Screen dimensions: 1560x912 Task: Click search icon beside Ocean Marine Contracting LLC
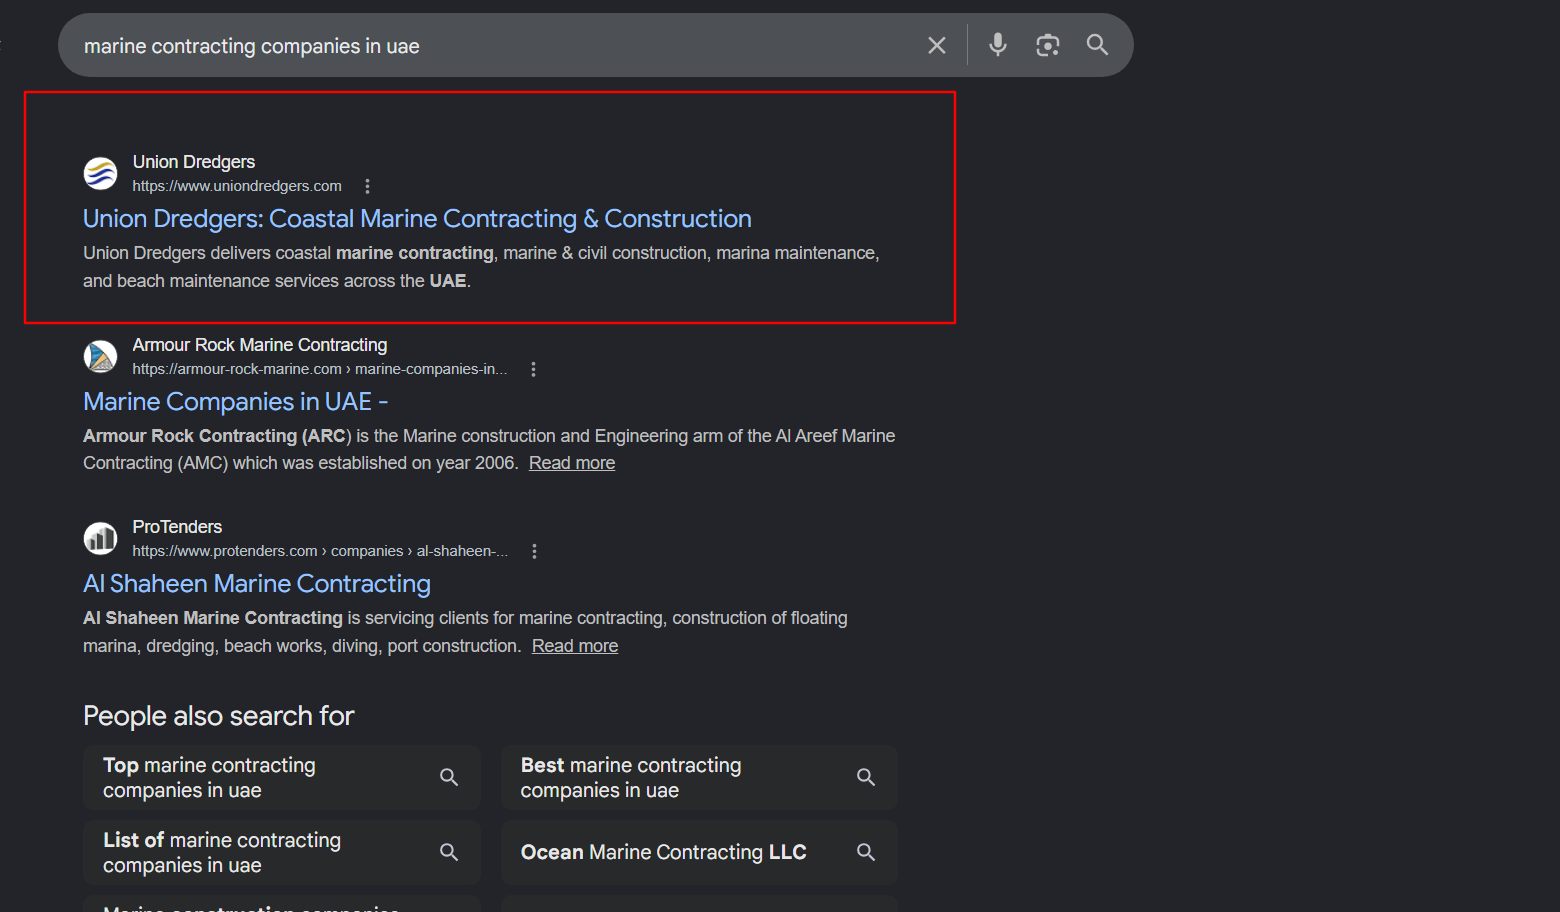(866, 852)
